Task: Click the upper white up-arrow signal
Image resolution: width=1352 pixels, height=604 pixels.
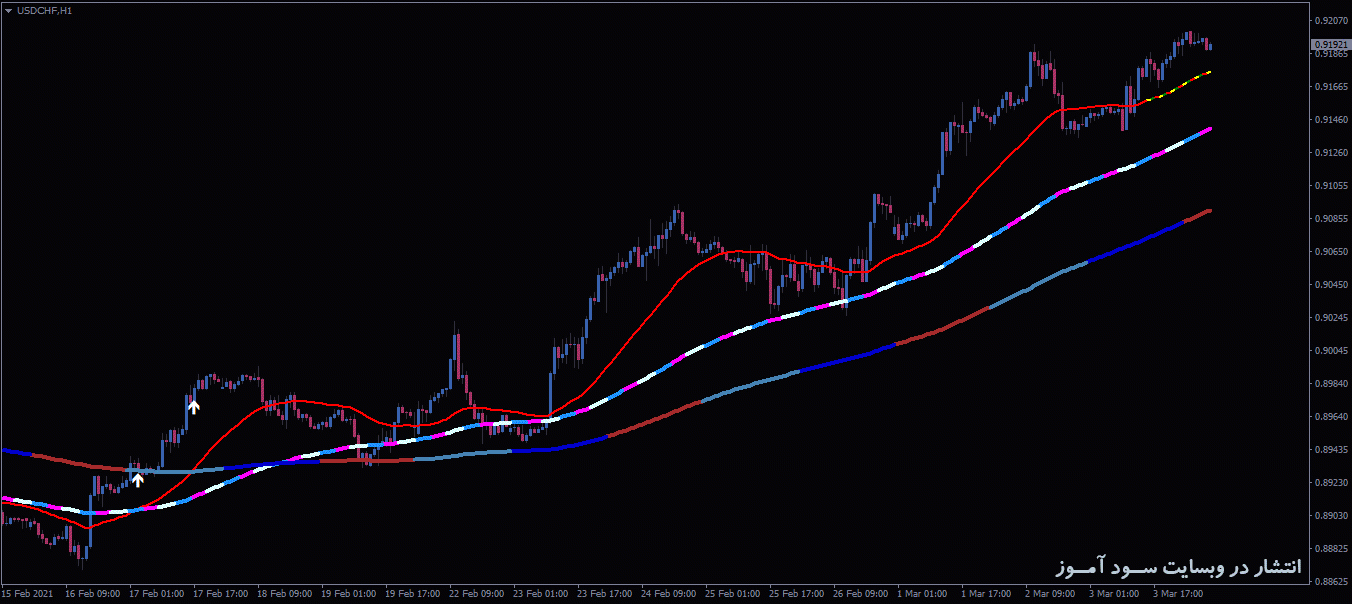Action: click(x=194, y=406)
